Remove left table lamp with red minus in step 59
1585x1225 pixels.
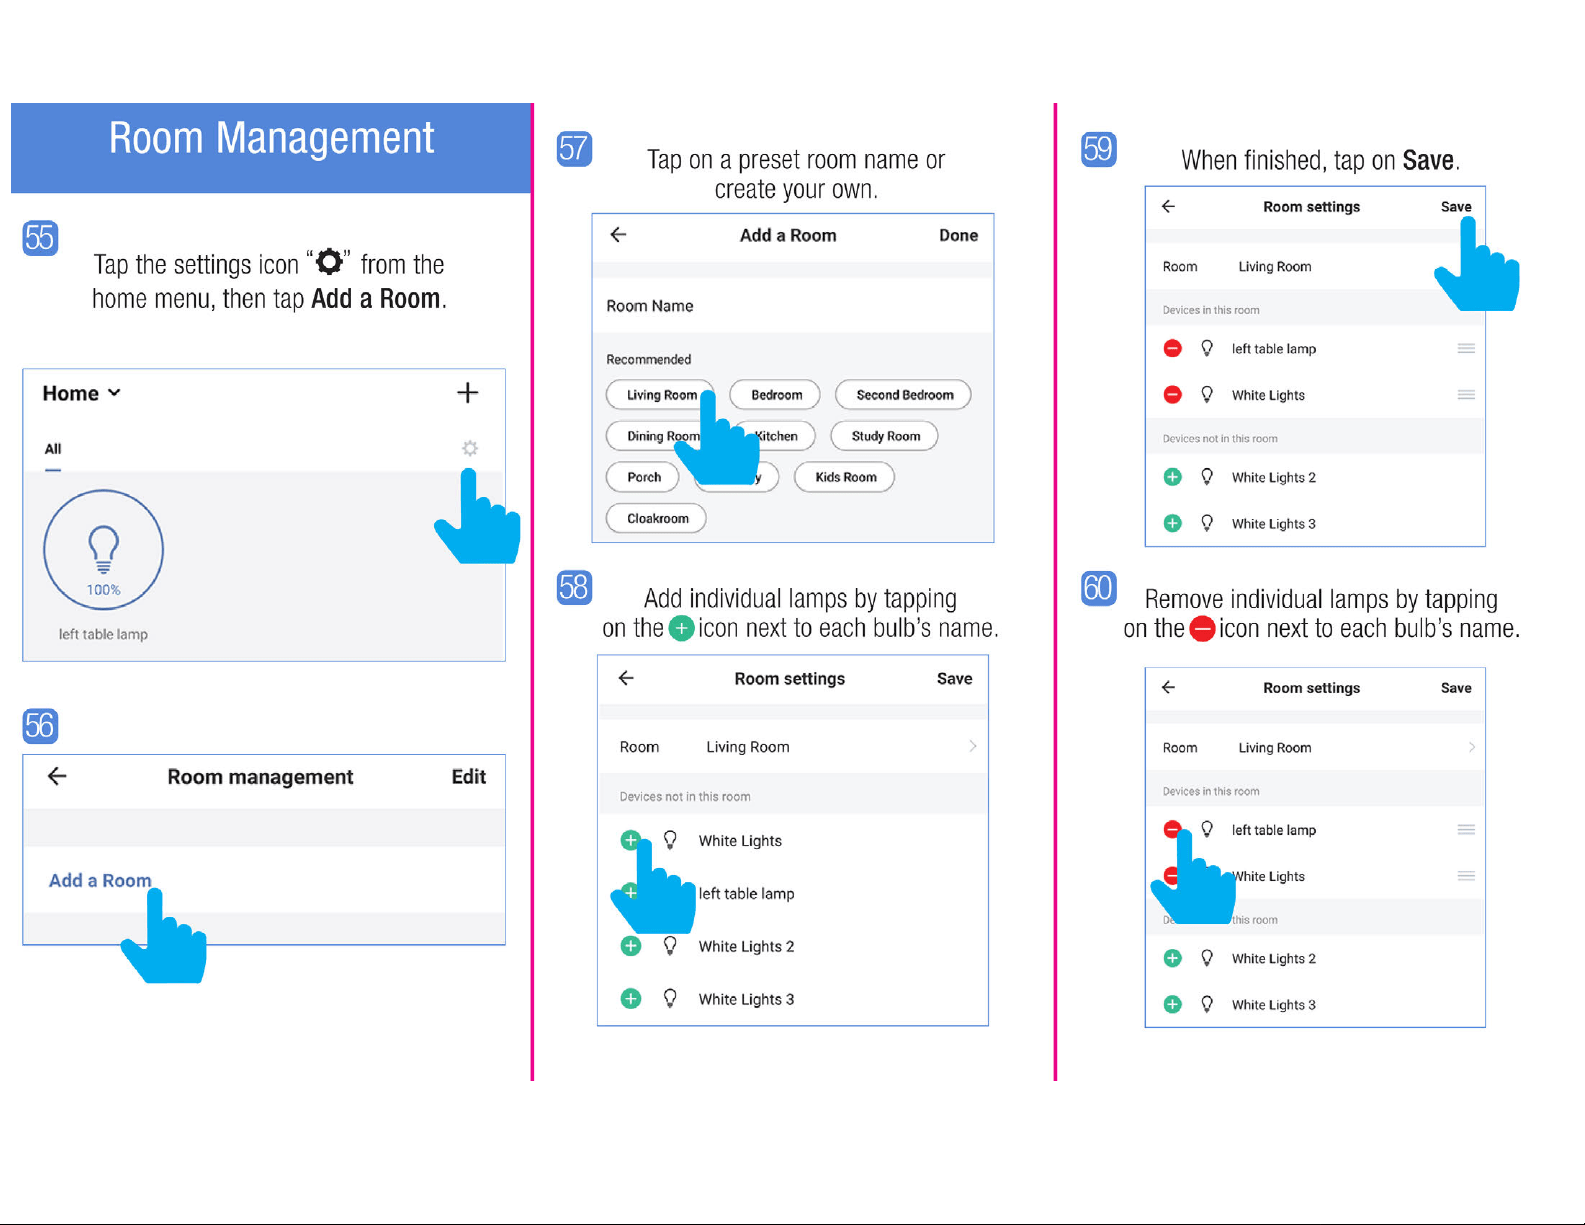tap(1173, 348)
